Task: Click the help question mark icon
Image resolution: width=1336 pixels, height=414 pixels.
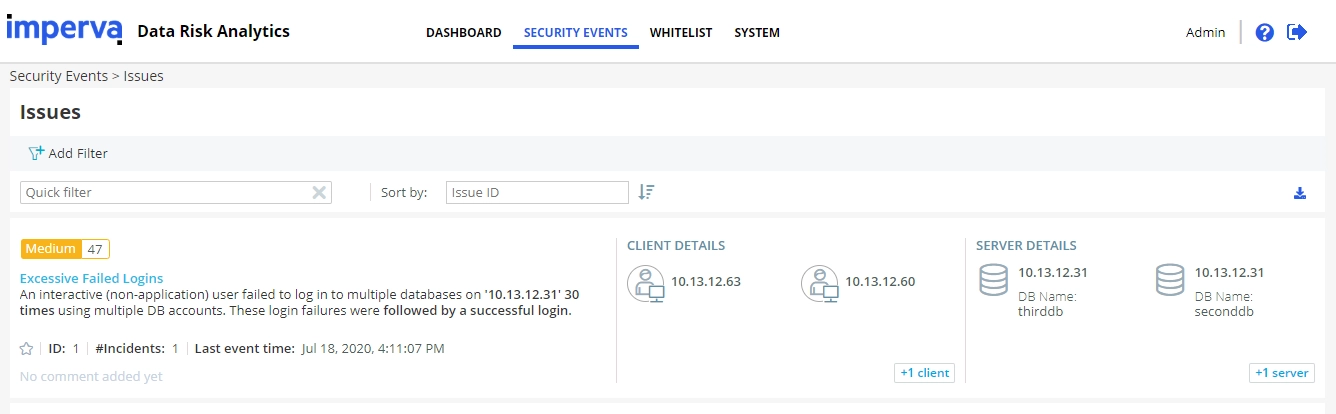Action: 1264,32
